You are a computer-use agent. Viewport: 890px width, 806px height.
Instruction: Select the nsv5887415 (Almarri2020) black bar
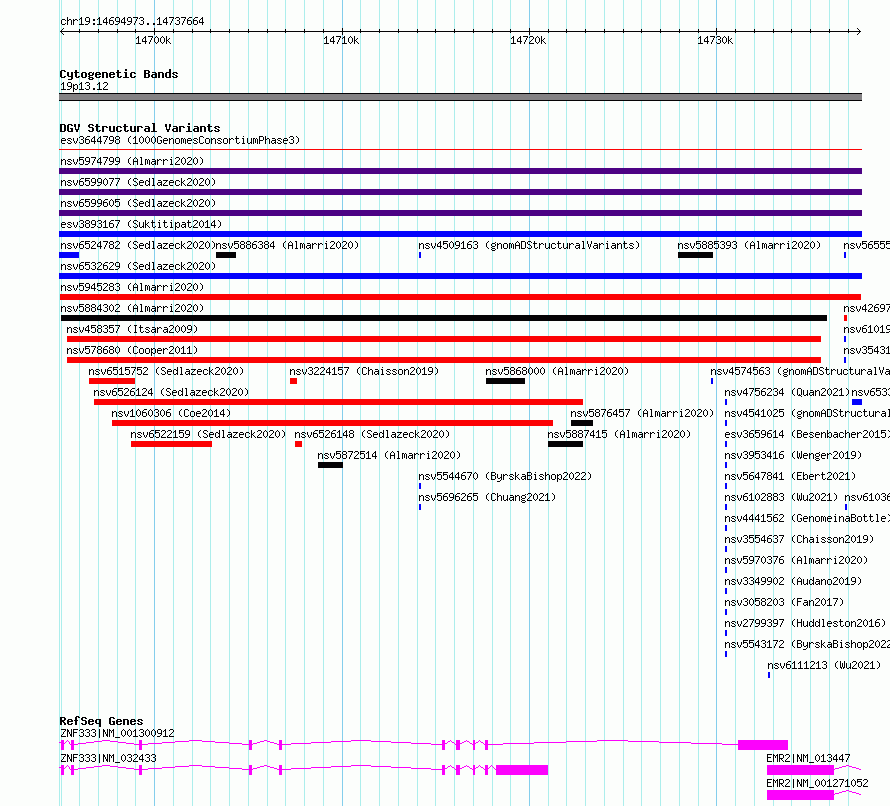(x=565, y=444)
